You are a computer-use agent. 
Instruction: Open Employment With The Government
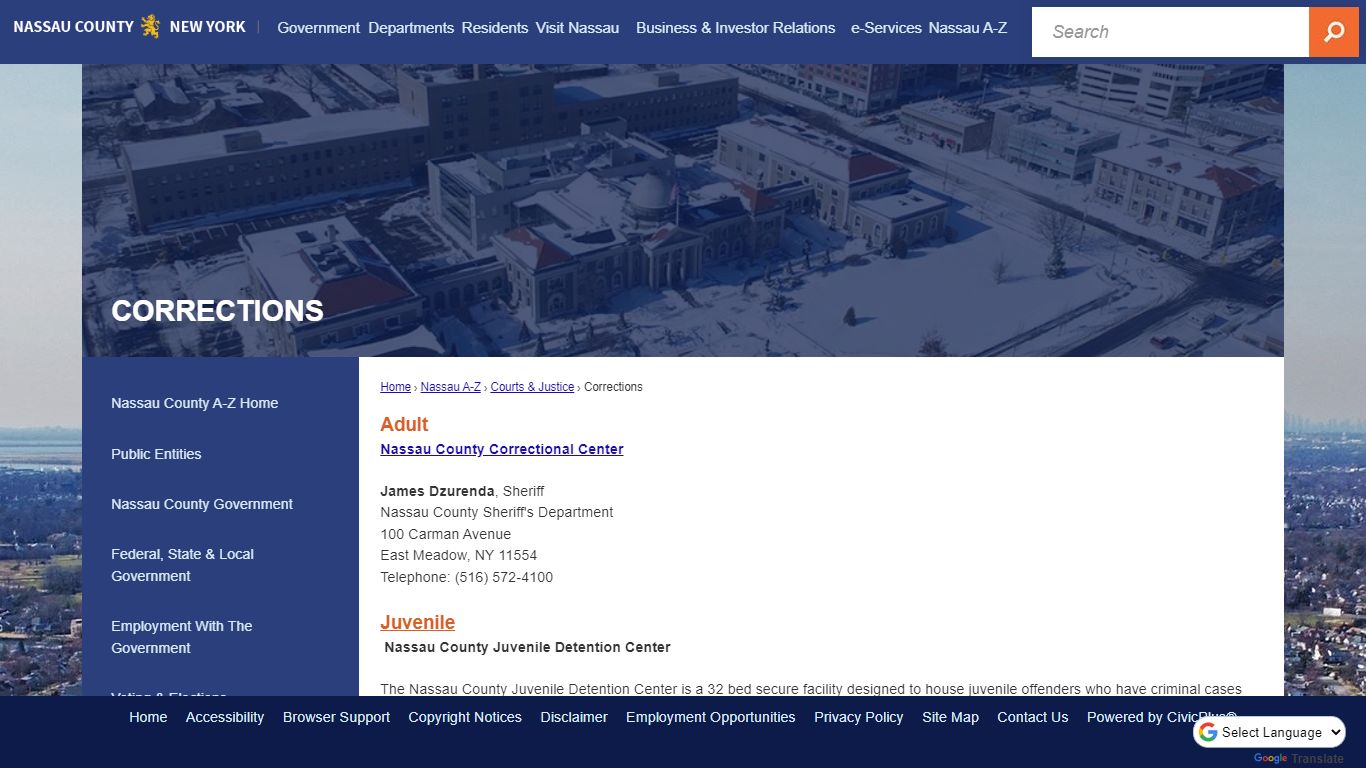(x=181, y=637)
